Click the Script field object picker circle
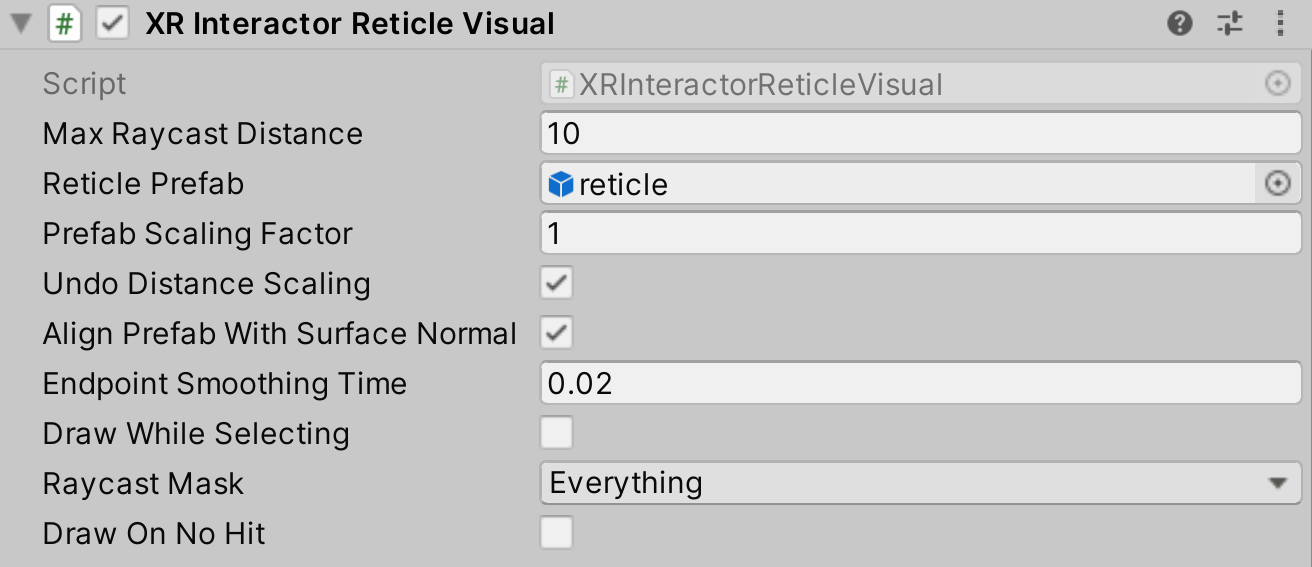Screen dimensions: 1312x567 1278,84
